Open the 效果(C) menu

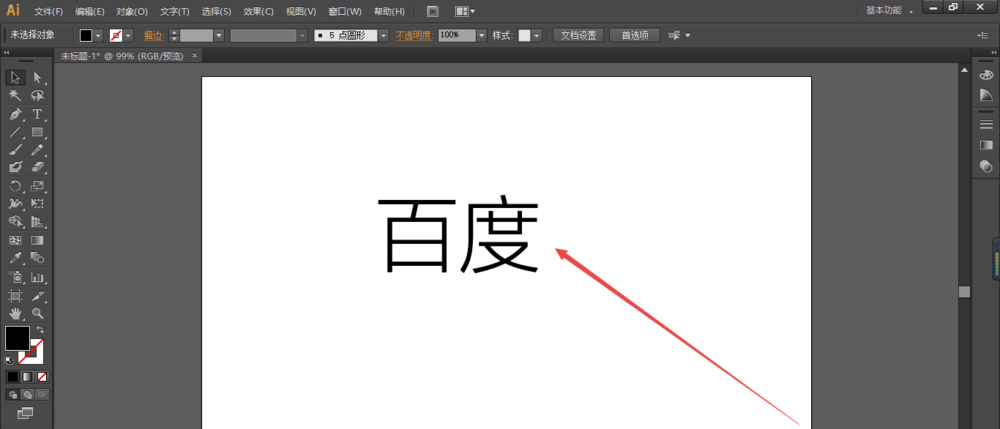pyautogui.click(x=258, y=11)
